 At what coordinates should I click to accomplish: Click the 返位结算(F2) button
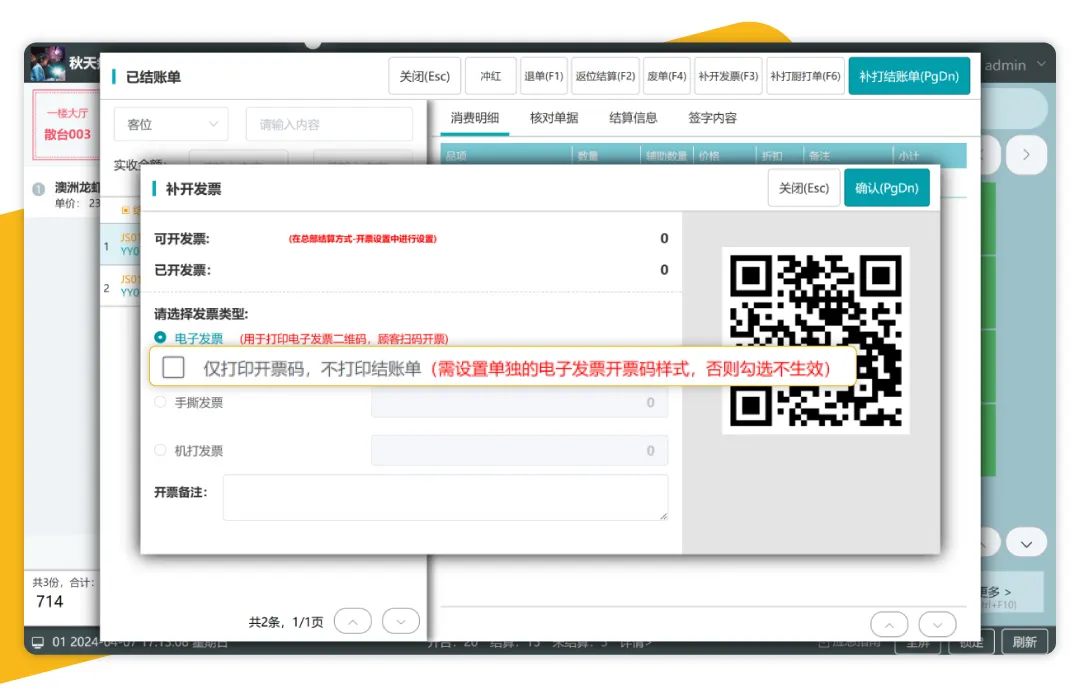point(605,76)
